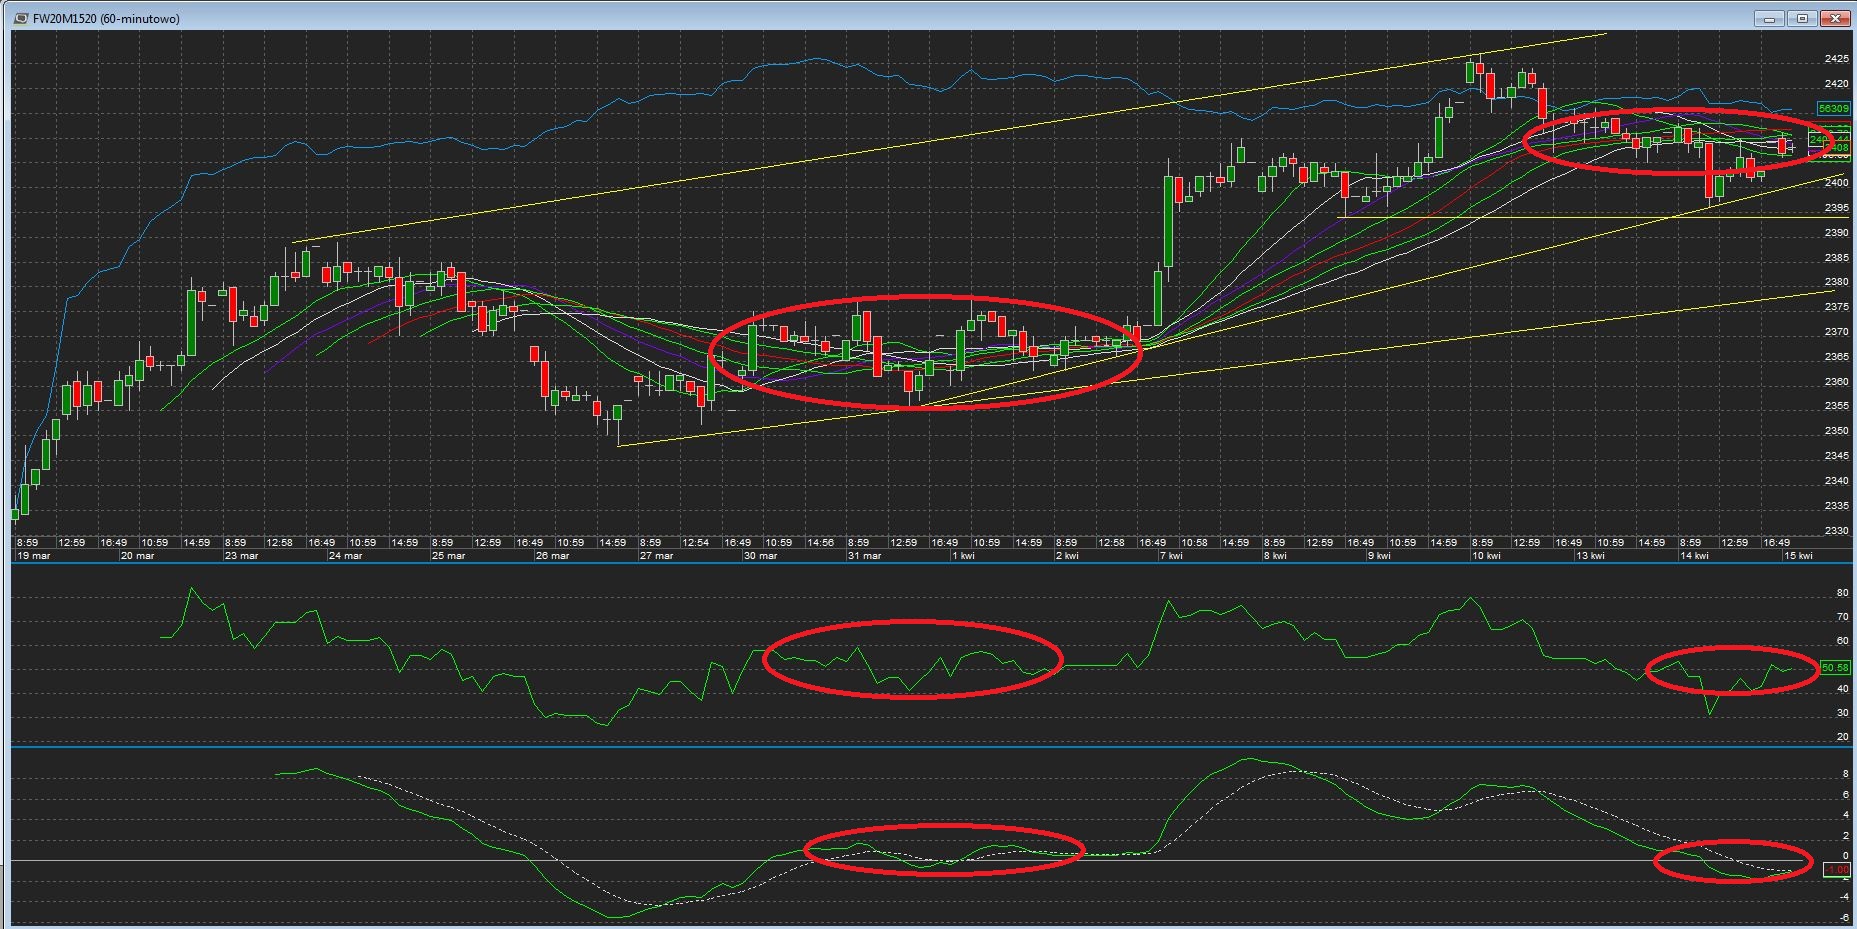Click the 24 mar date label
The width and height of the screenshot is (1857, 929).
[345, 556]
